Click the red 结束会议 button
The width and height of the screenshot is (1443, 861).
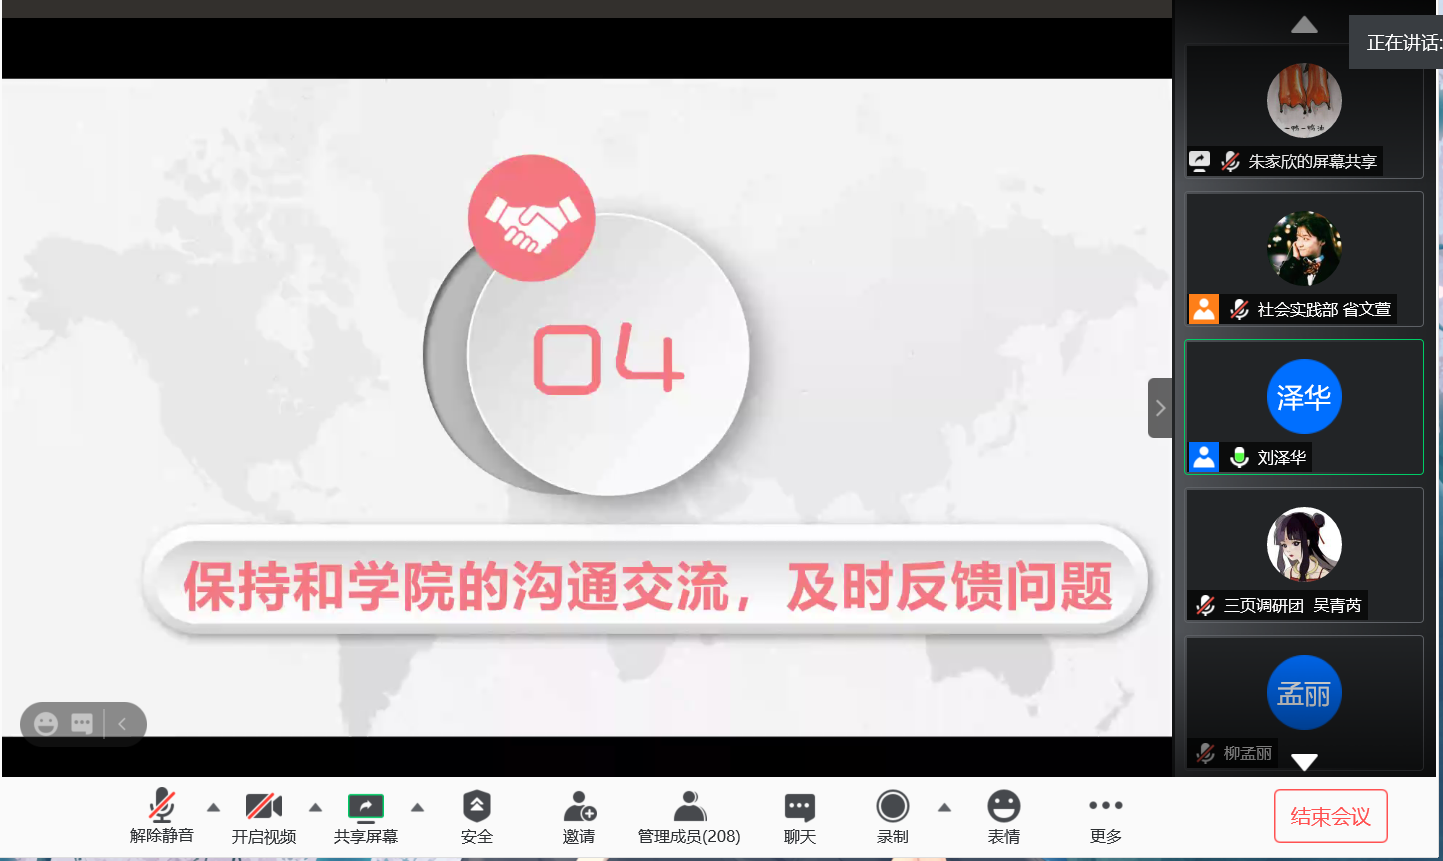tap(1330, 816)
